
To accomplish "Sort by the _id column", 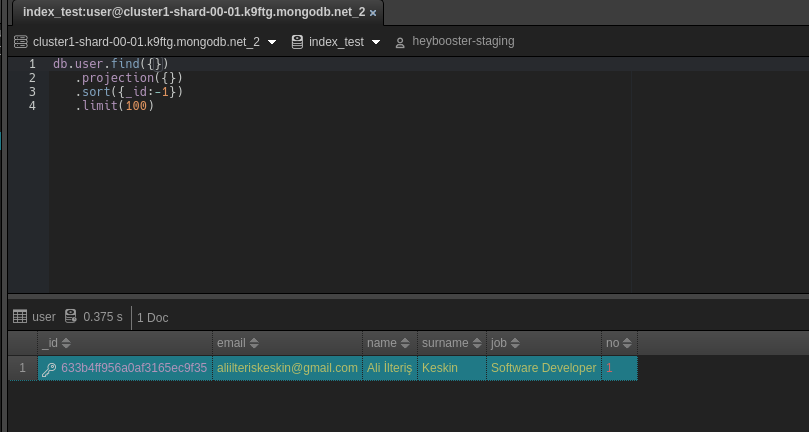I will [x=66, y=343].
